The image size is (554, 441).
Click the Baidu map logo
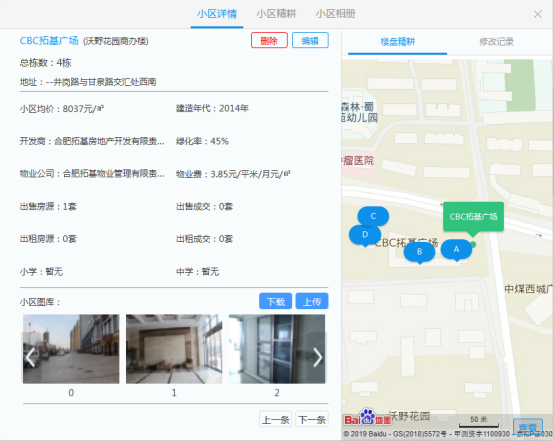tap(367, 418)
